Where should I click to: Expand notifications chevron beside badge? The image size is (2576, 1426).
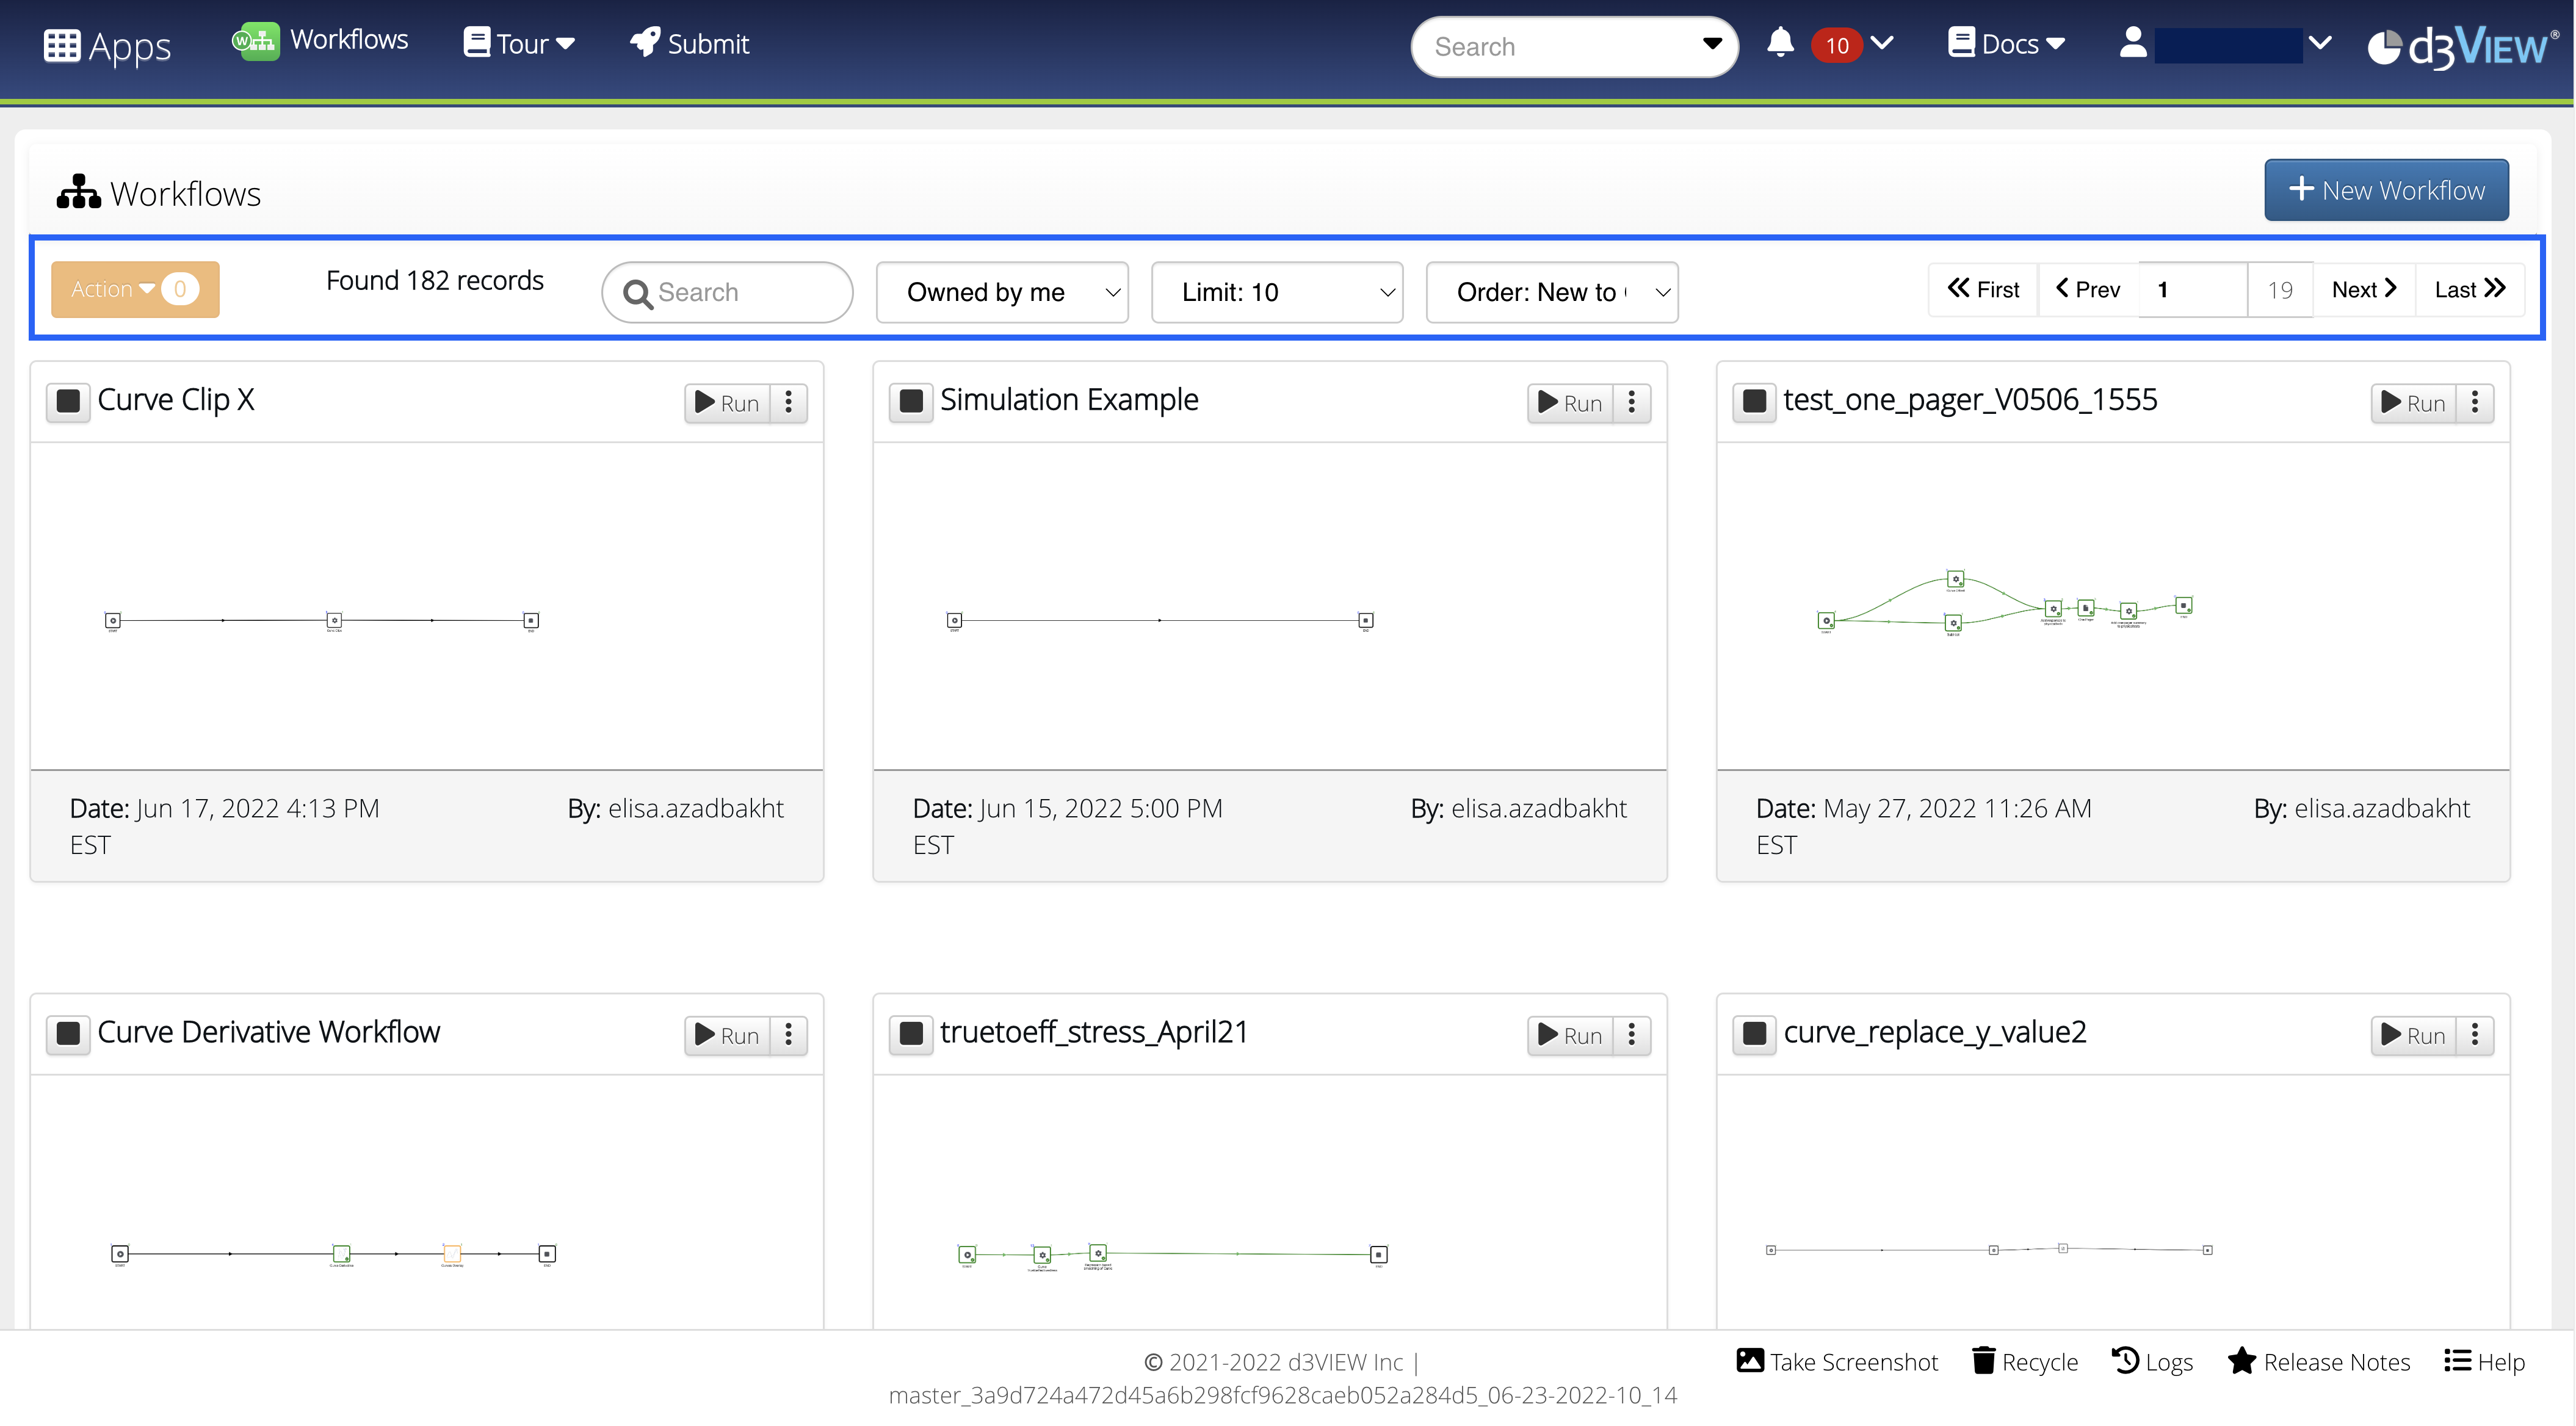pos(1882,43)
